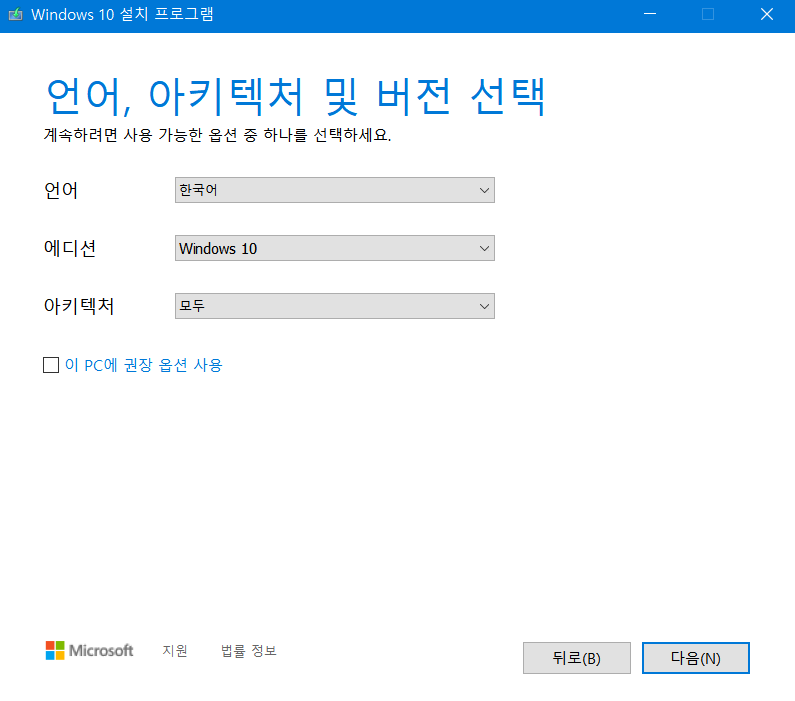Click the 아키텍처 field label
Screen dimensions: 795x701
pyautogui.click(x=79, y=306)
